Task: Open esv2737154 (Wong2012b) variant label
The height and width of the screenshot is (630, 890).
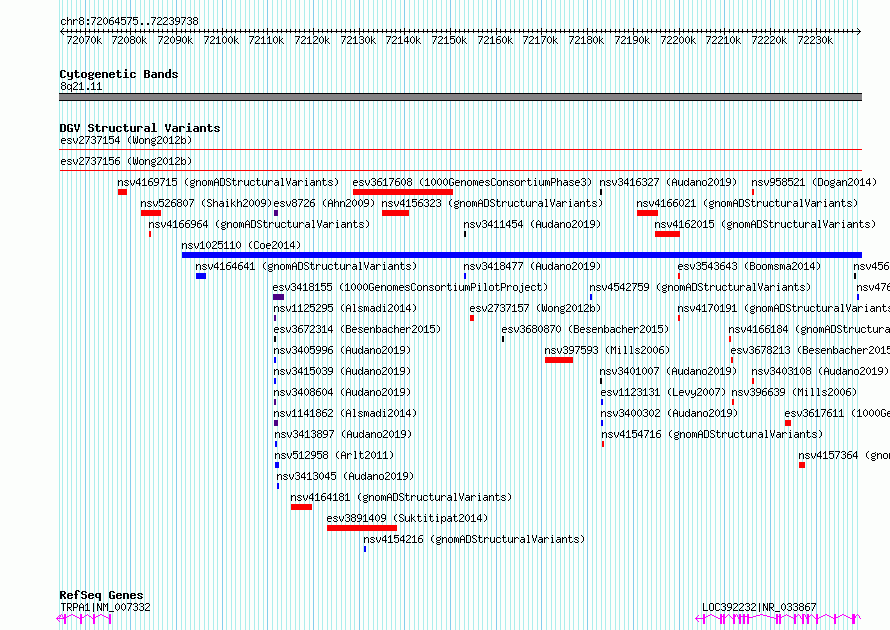Action: (x=126, y=140)
